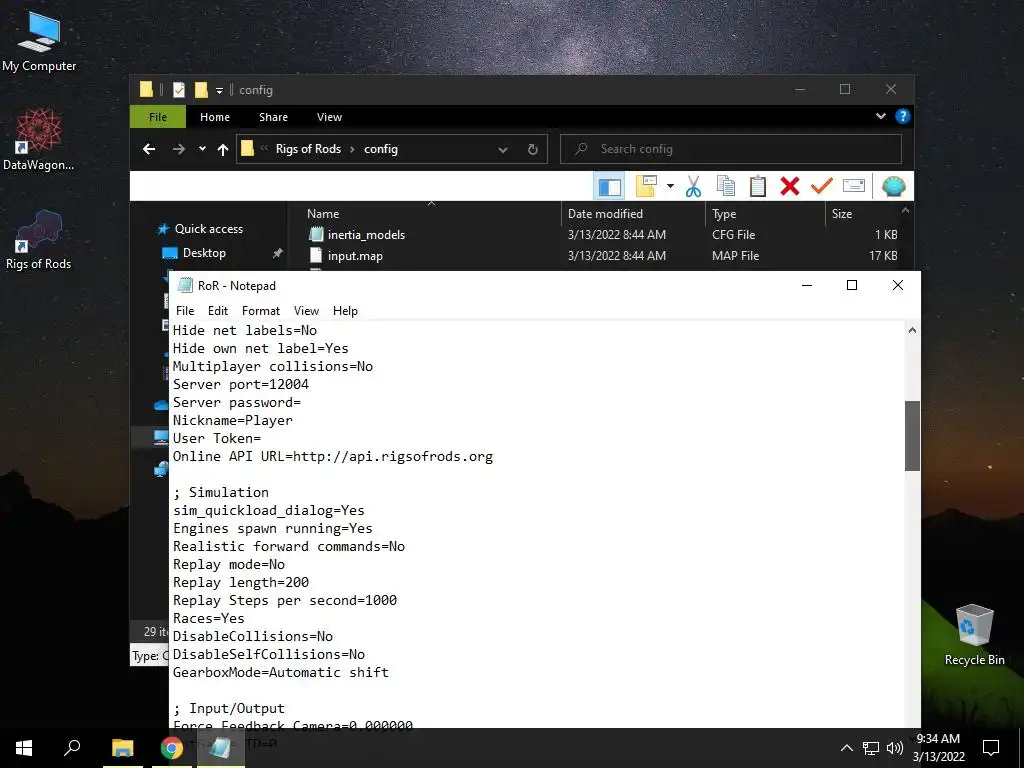Open Google Chrome from the taskbar

tap(171, 748)
